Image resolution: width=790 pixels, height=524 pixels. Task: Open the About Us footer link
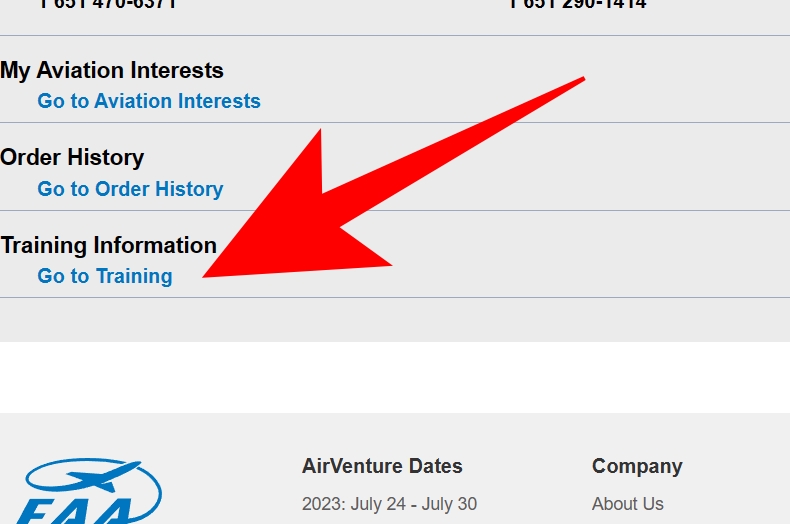627,504
